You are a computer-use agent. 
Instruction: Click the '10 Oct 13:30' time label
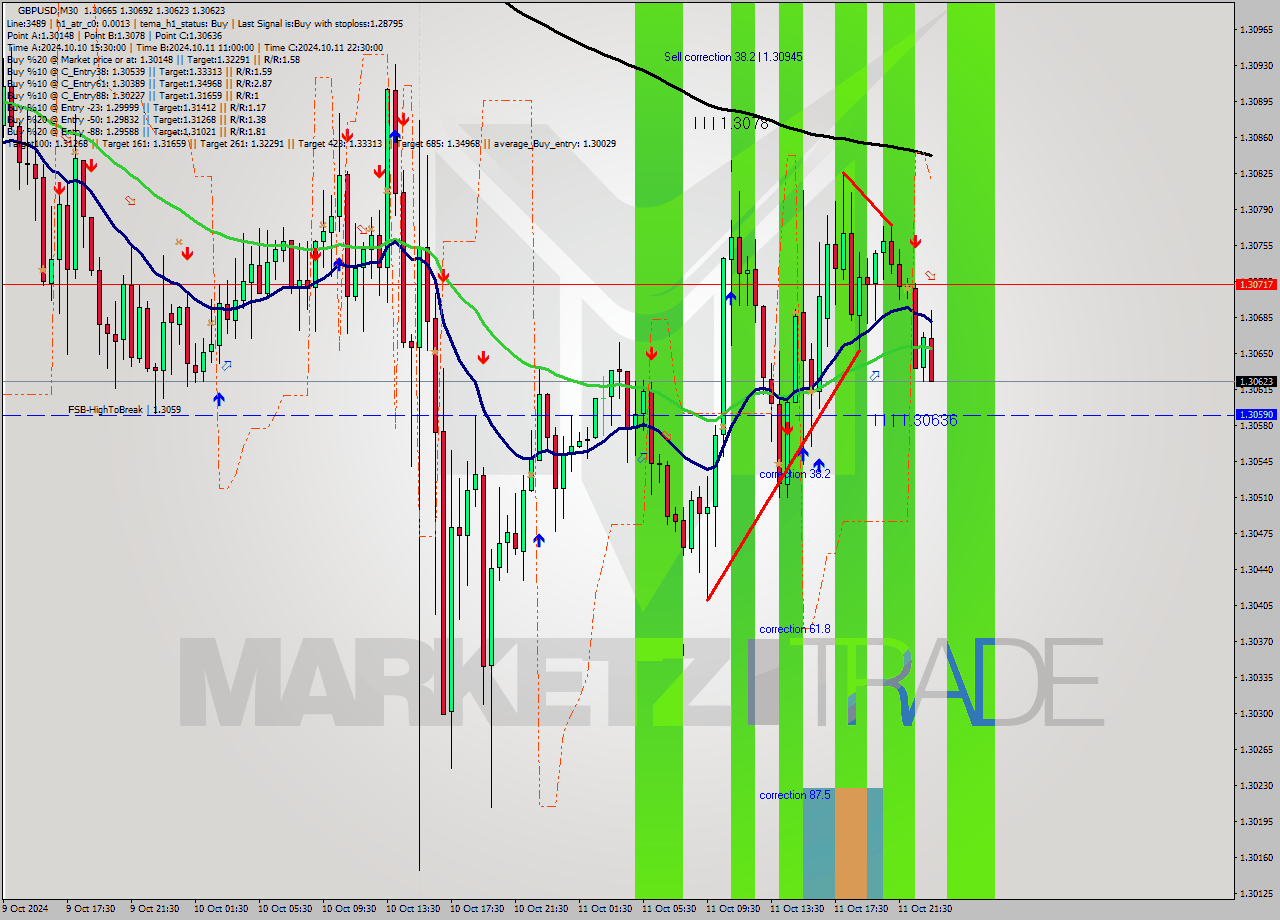(413, 909)
